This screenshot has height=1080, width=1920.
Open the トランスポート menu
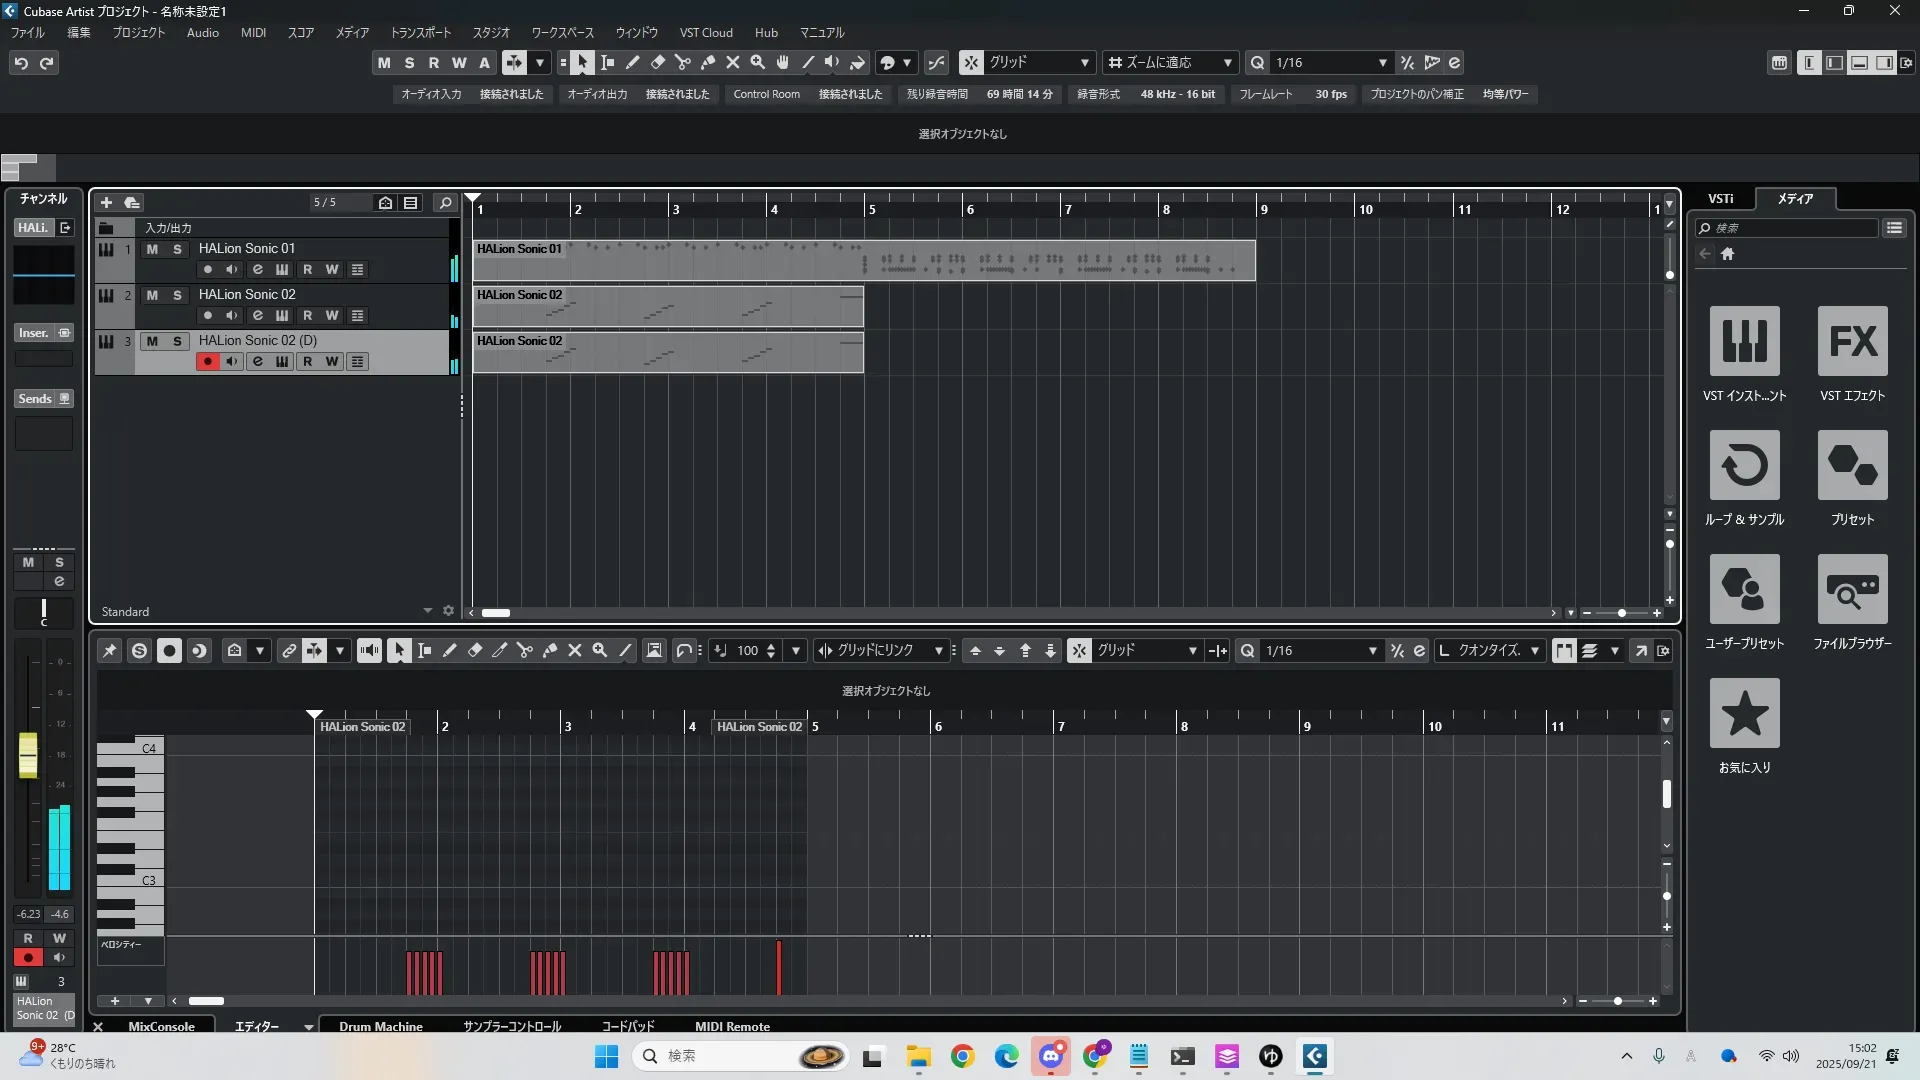click(420, 33)
